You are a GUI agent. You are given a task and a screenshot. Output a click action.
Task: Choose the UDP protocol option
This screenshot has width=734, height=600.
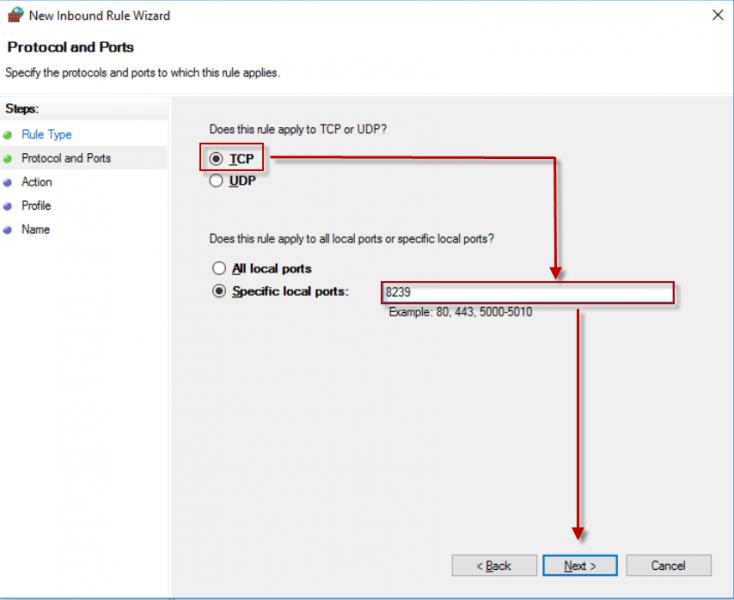point(217,182)
